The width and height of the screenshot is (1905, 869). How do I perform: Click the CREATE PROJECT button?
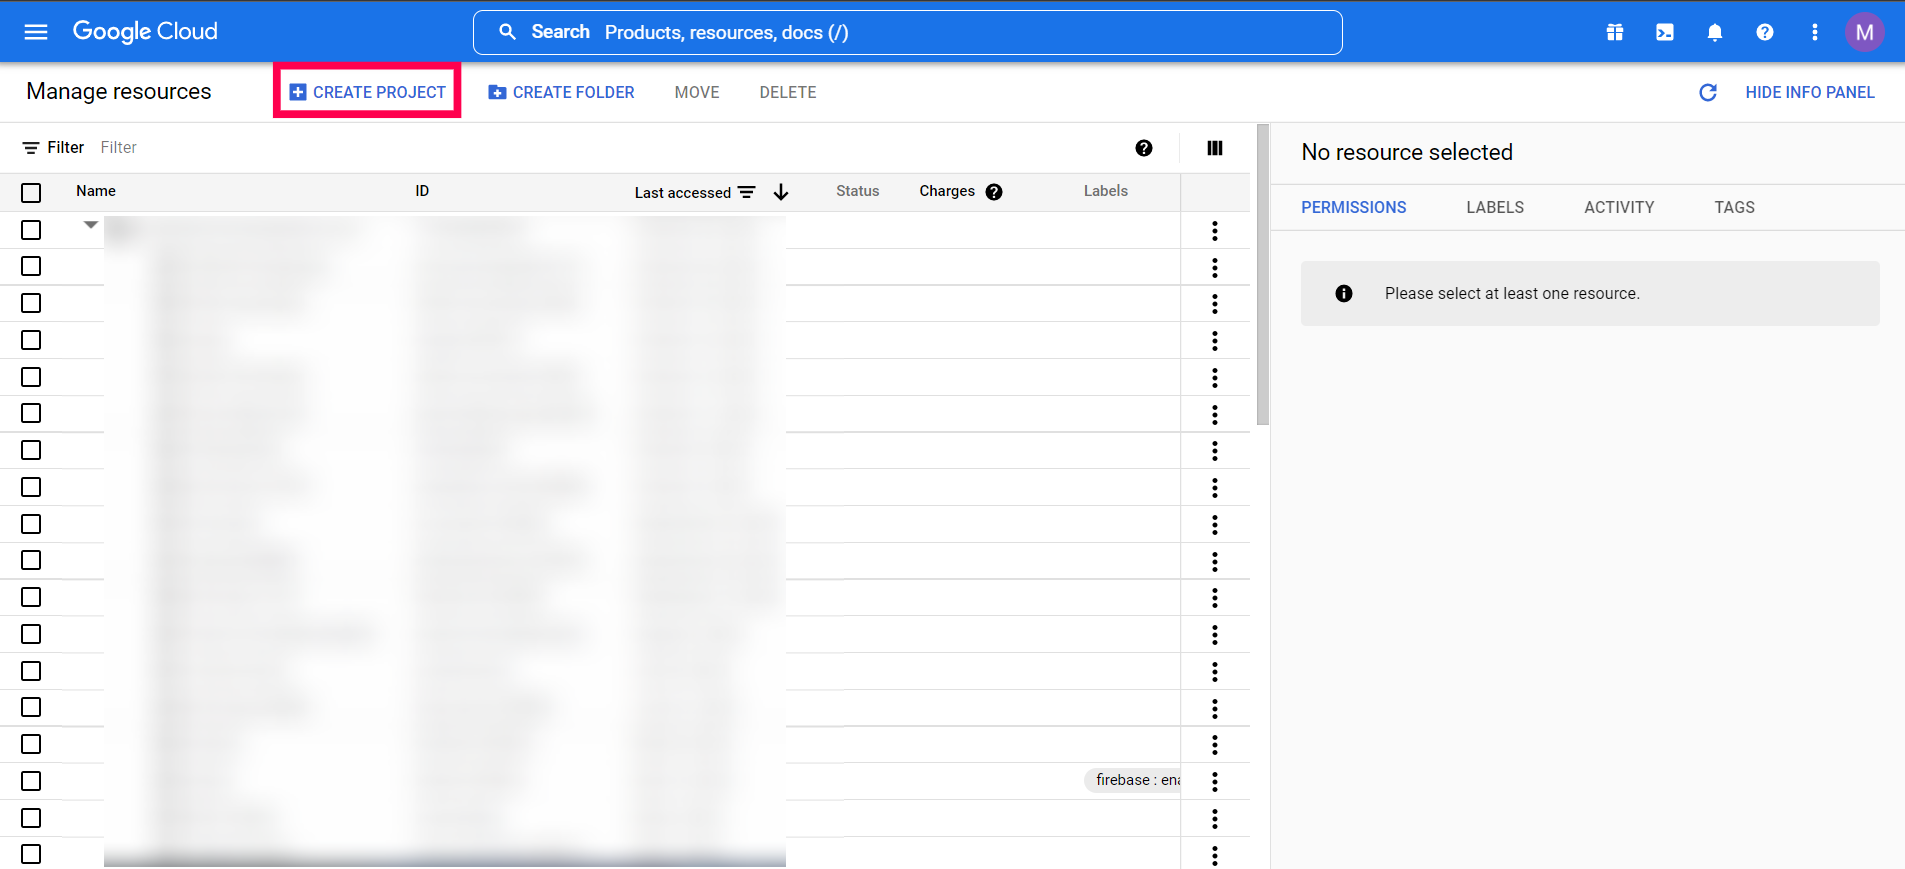[x=367, y=92]
